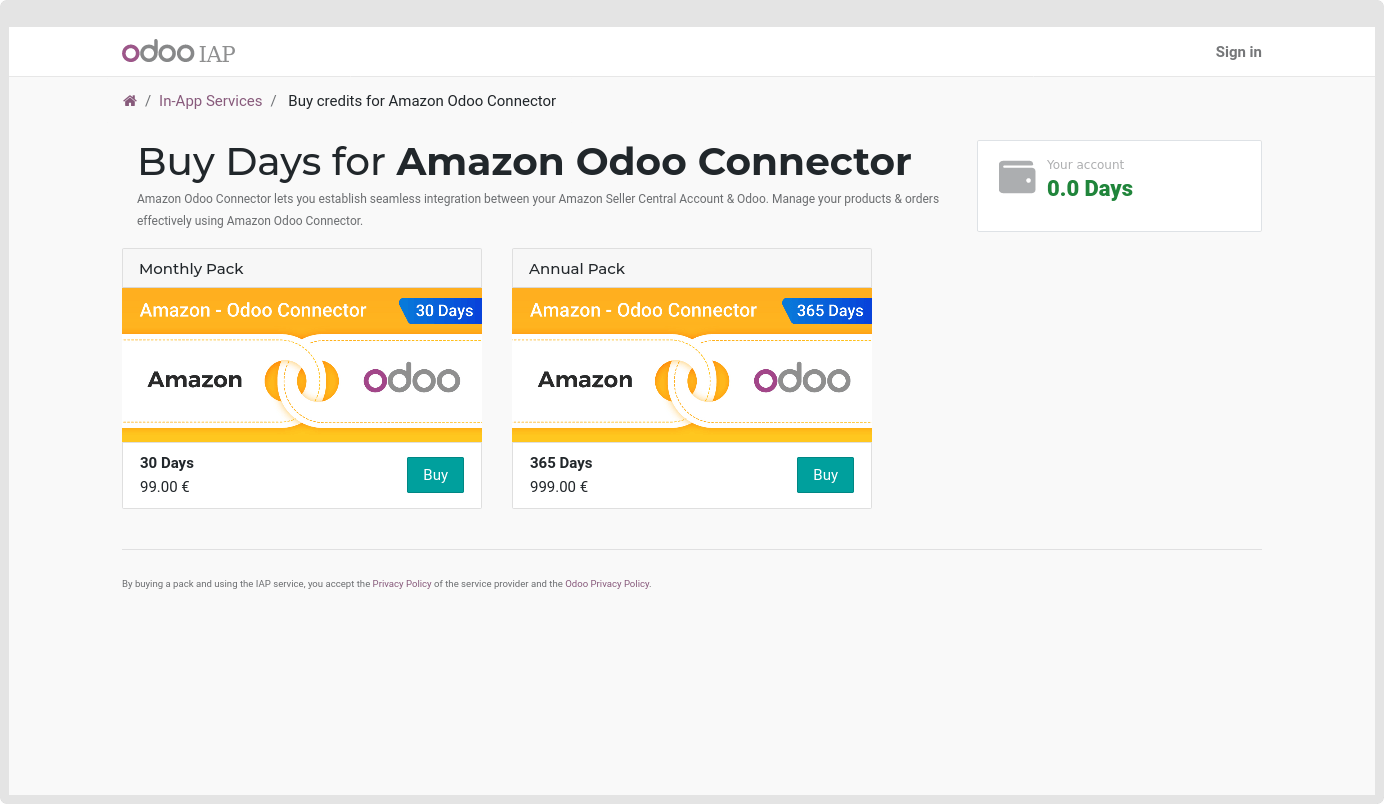Click Odoo logo in Annual Pack image

[x=802, y=380]
